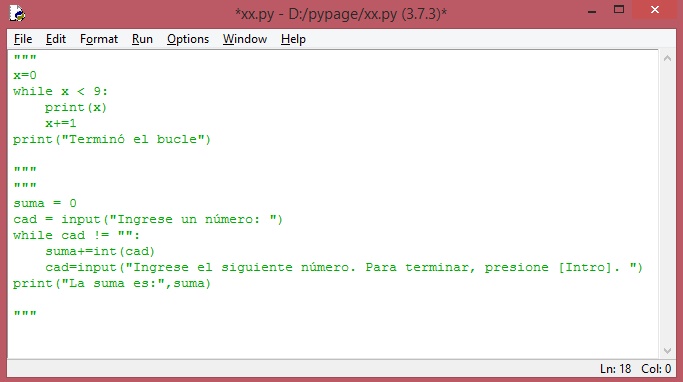
Task: Close the xx.py editor window
Action: click(x=654, y=10)
